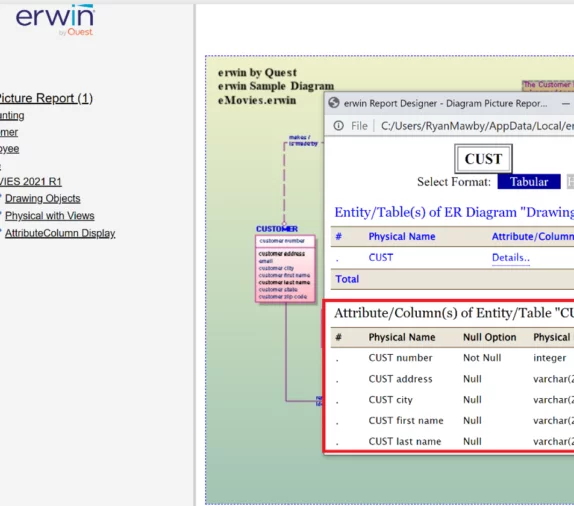Click the Total row label
Image resolution: width=574 pixels, height=506 pixels.
click(x=347, y=279)
